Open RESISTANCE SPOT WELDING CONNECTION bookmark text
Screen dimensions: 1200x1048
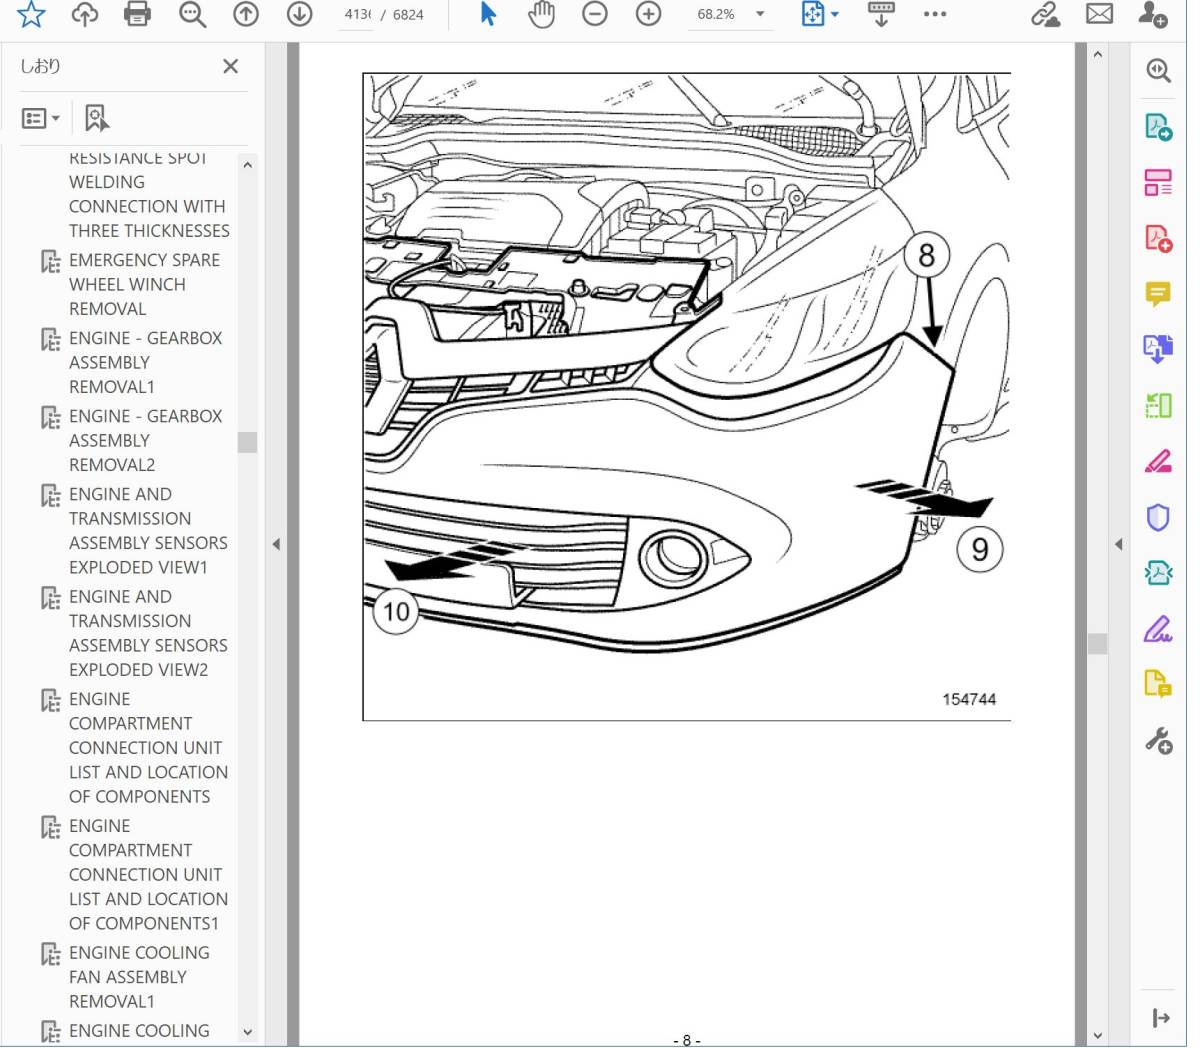pyautogui.click(x=149, y=194)
